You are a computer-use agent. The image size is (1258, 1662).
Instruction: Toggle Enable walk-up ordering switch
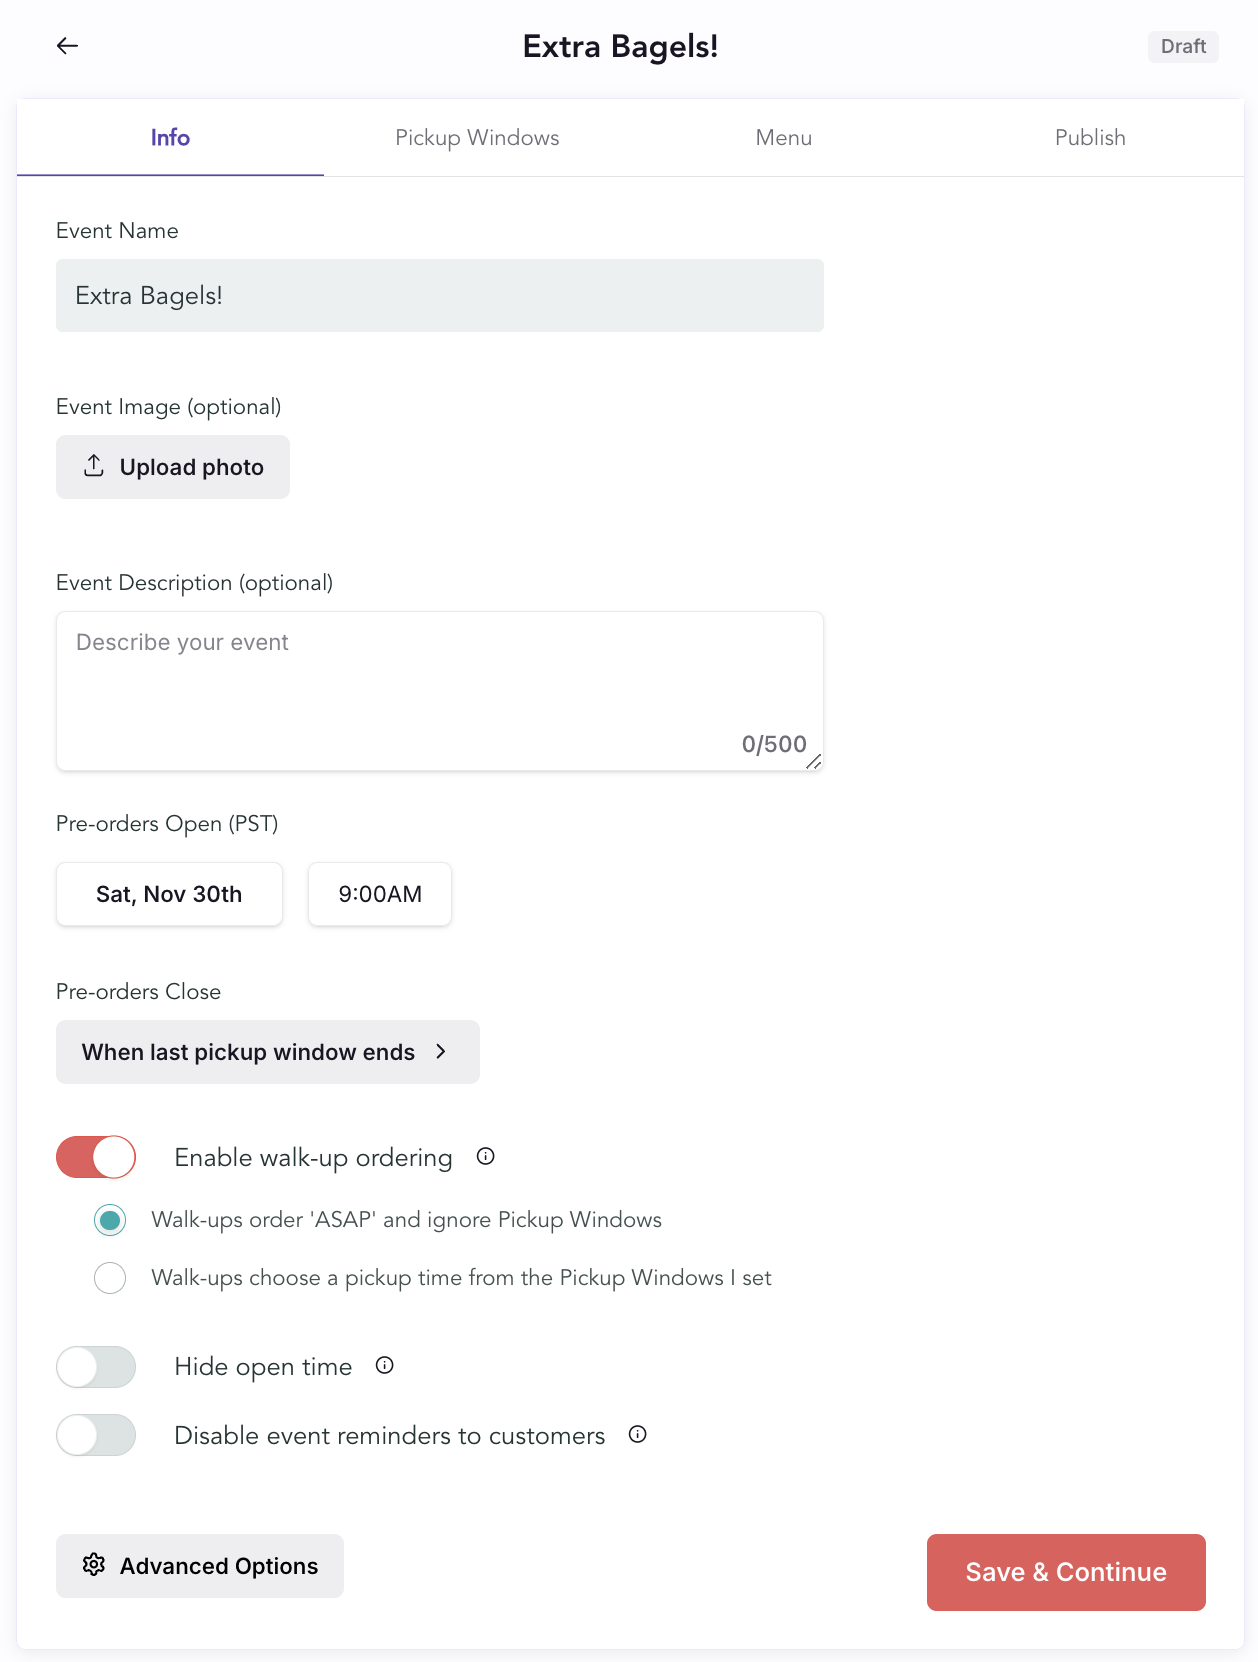pos(96,1157)
